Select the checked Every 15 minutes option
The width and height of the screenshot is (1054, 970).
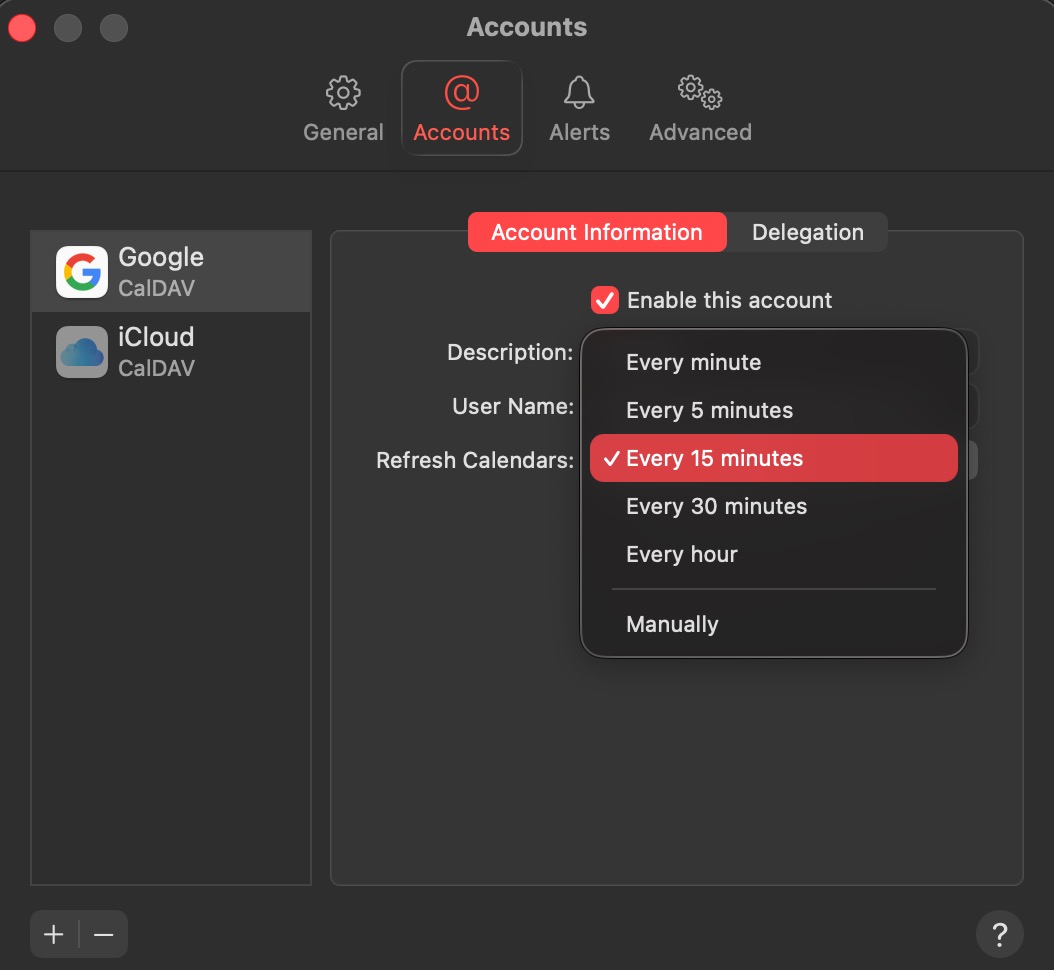714,458
